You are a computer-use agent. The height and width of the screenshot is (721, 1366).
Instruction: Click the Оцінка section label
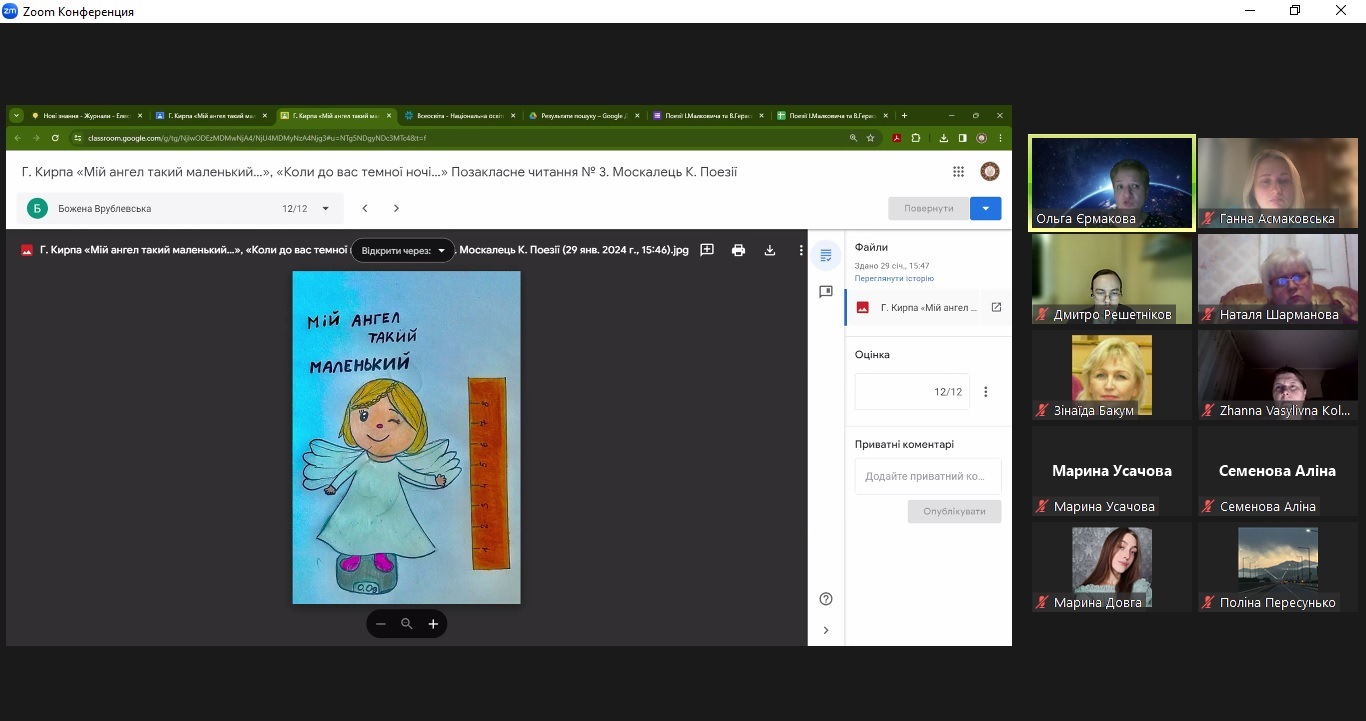pyautogui.click(x=872, y=355)
